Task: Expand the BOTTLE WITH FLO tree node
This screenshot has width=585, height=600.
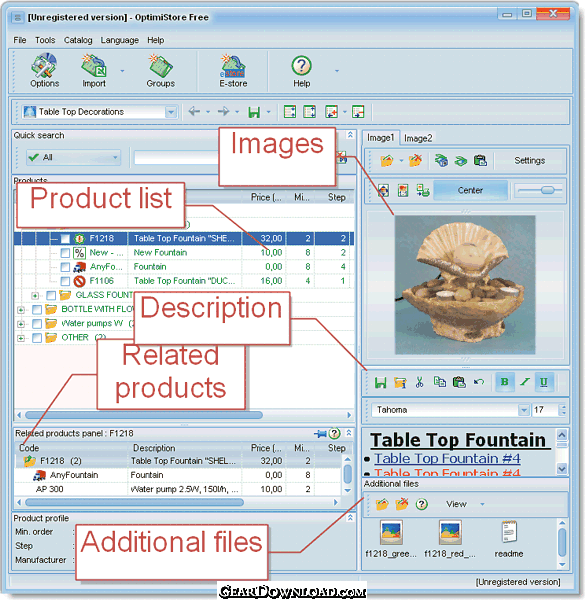Action: pos(21,310)
